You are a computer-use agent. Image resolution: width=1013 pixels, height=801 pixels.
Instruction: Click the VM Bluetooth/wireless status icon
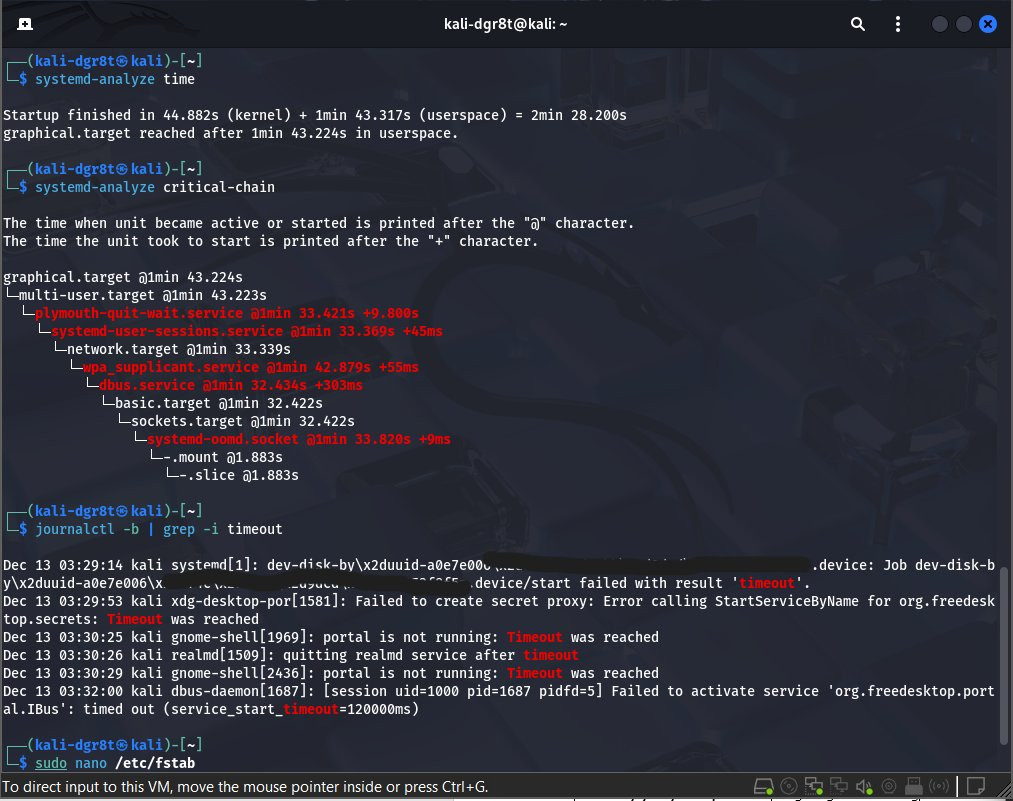click(x=939, y=786)
